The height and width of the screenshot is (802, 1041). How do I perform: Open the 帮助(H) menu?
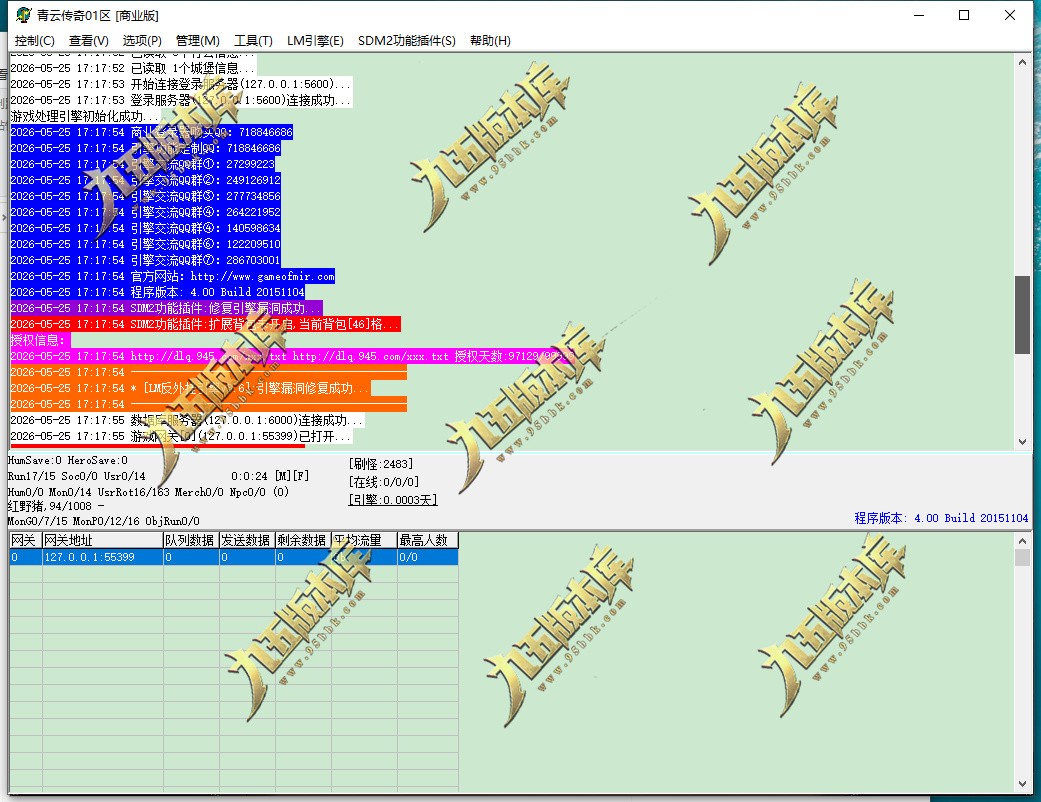(490, 40)
